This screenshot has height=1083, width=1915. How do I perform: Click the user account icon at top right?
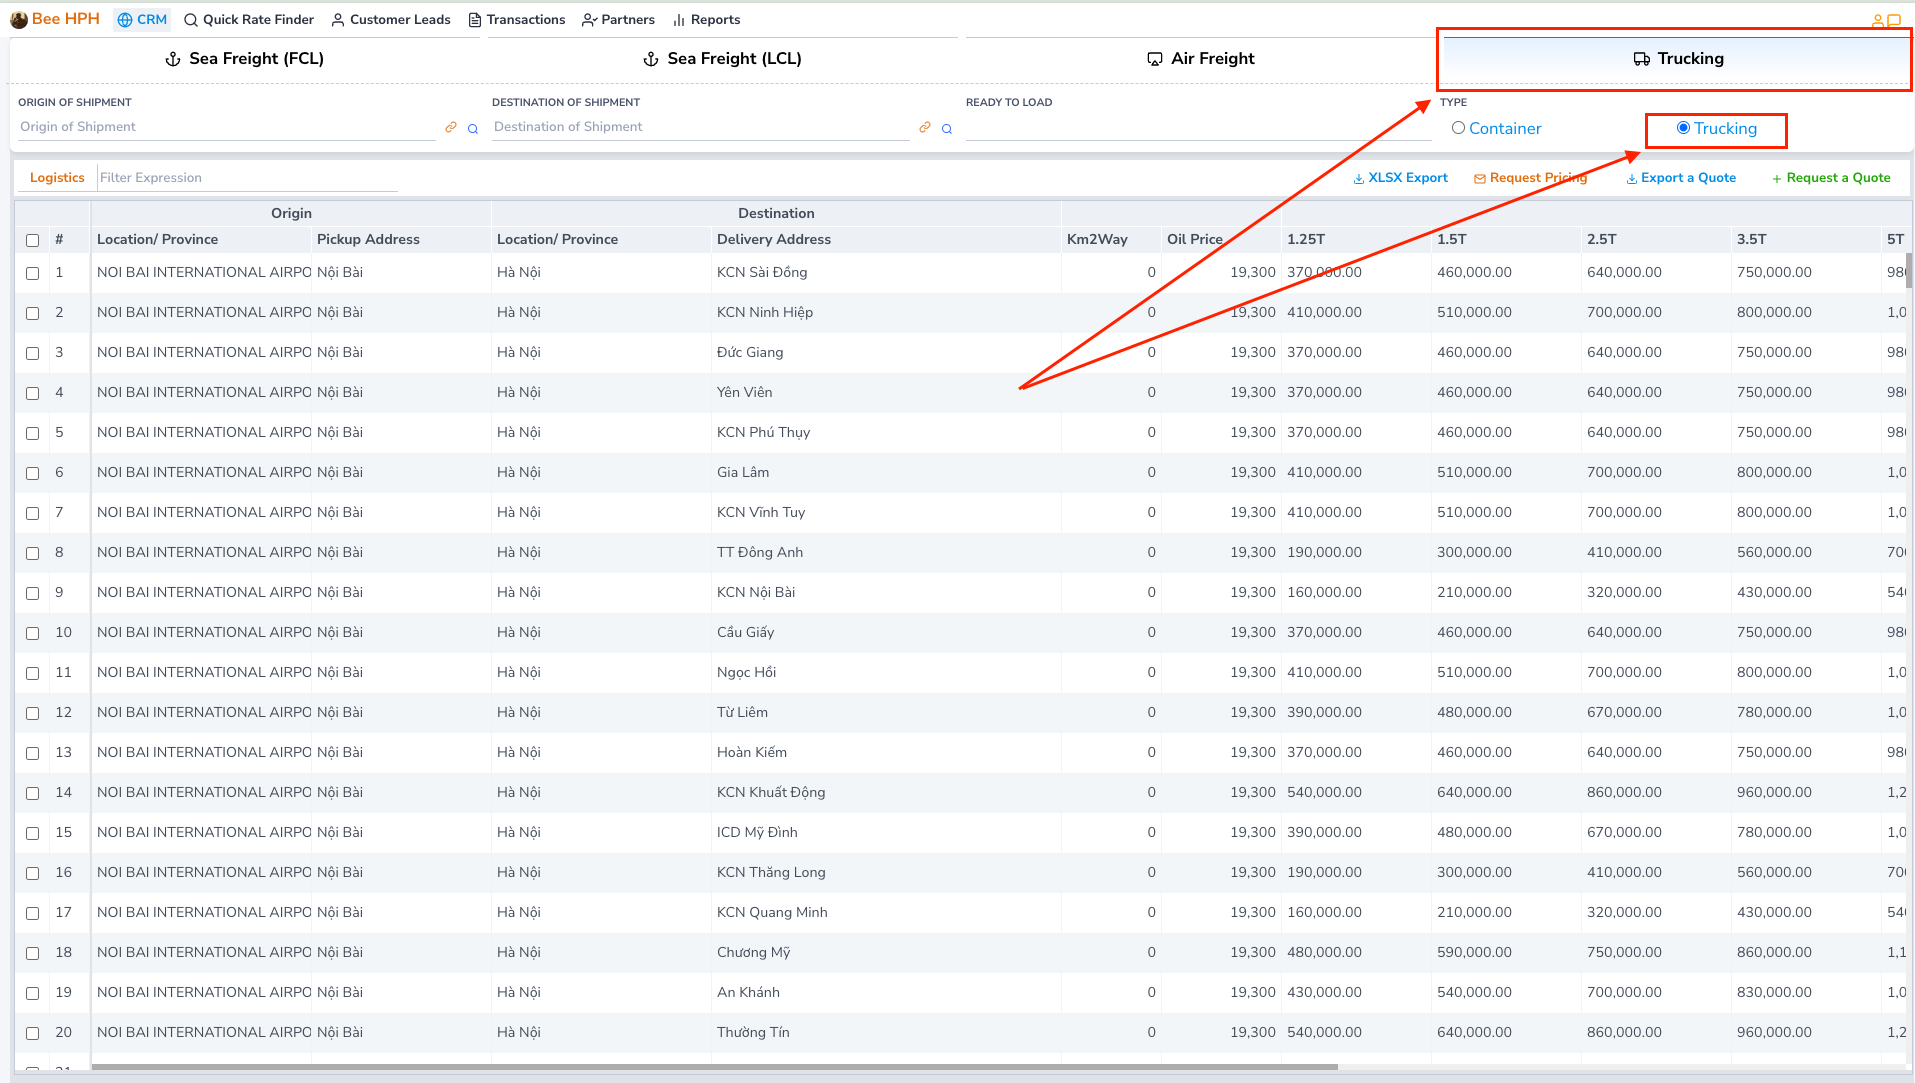tap(1877, 20)
